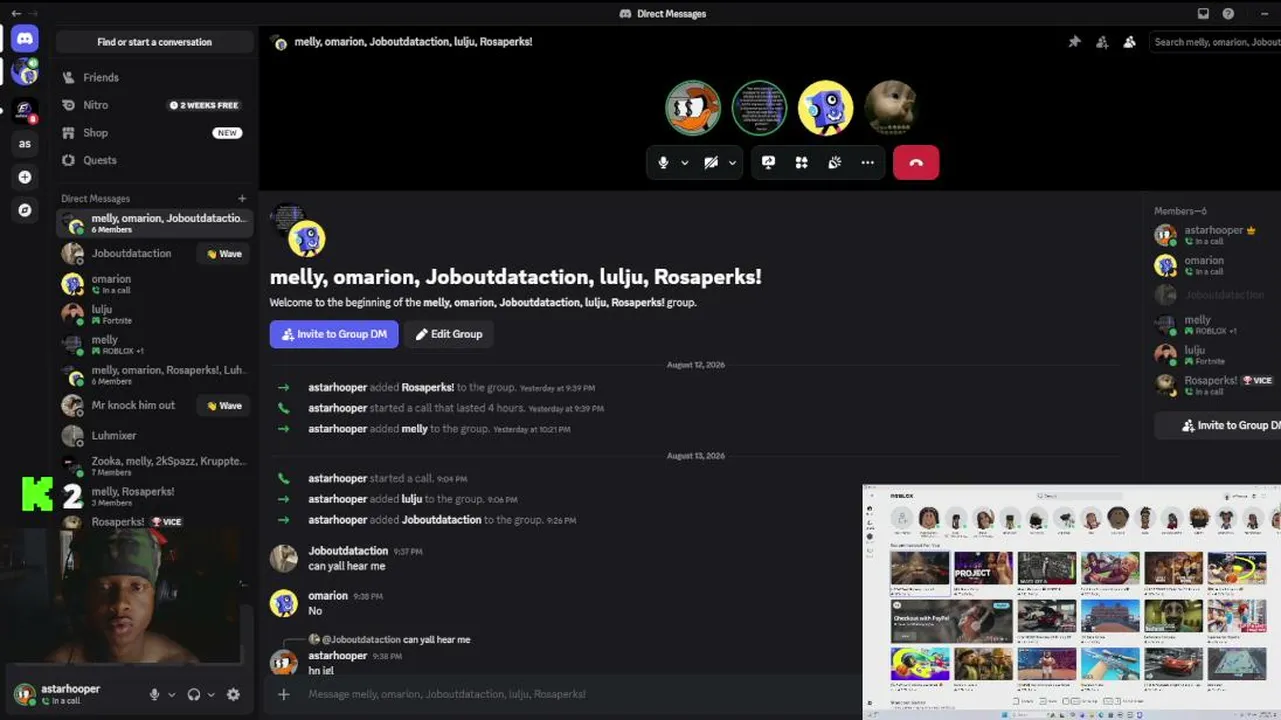1281x720 pixels.
Task: Click Edit Group button
Action: click(449, 334)
